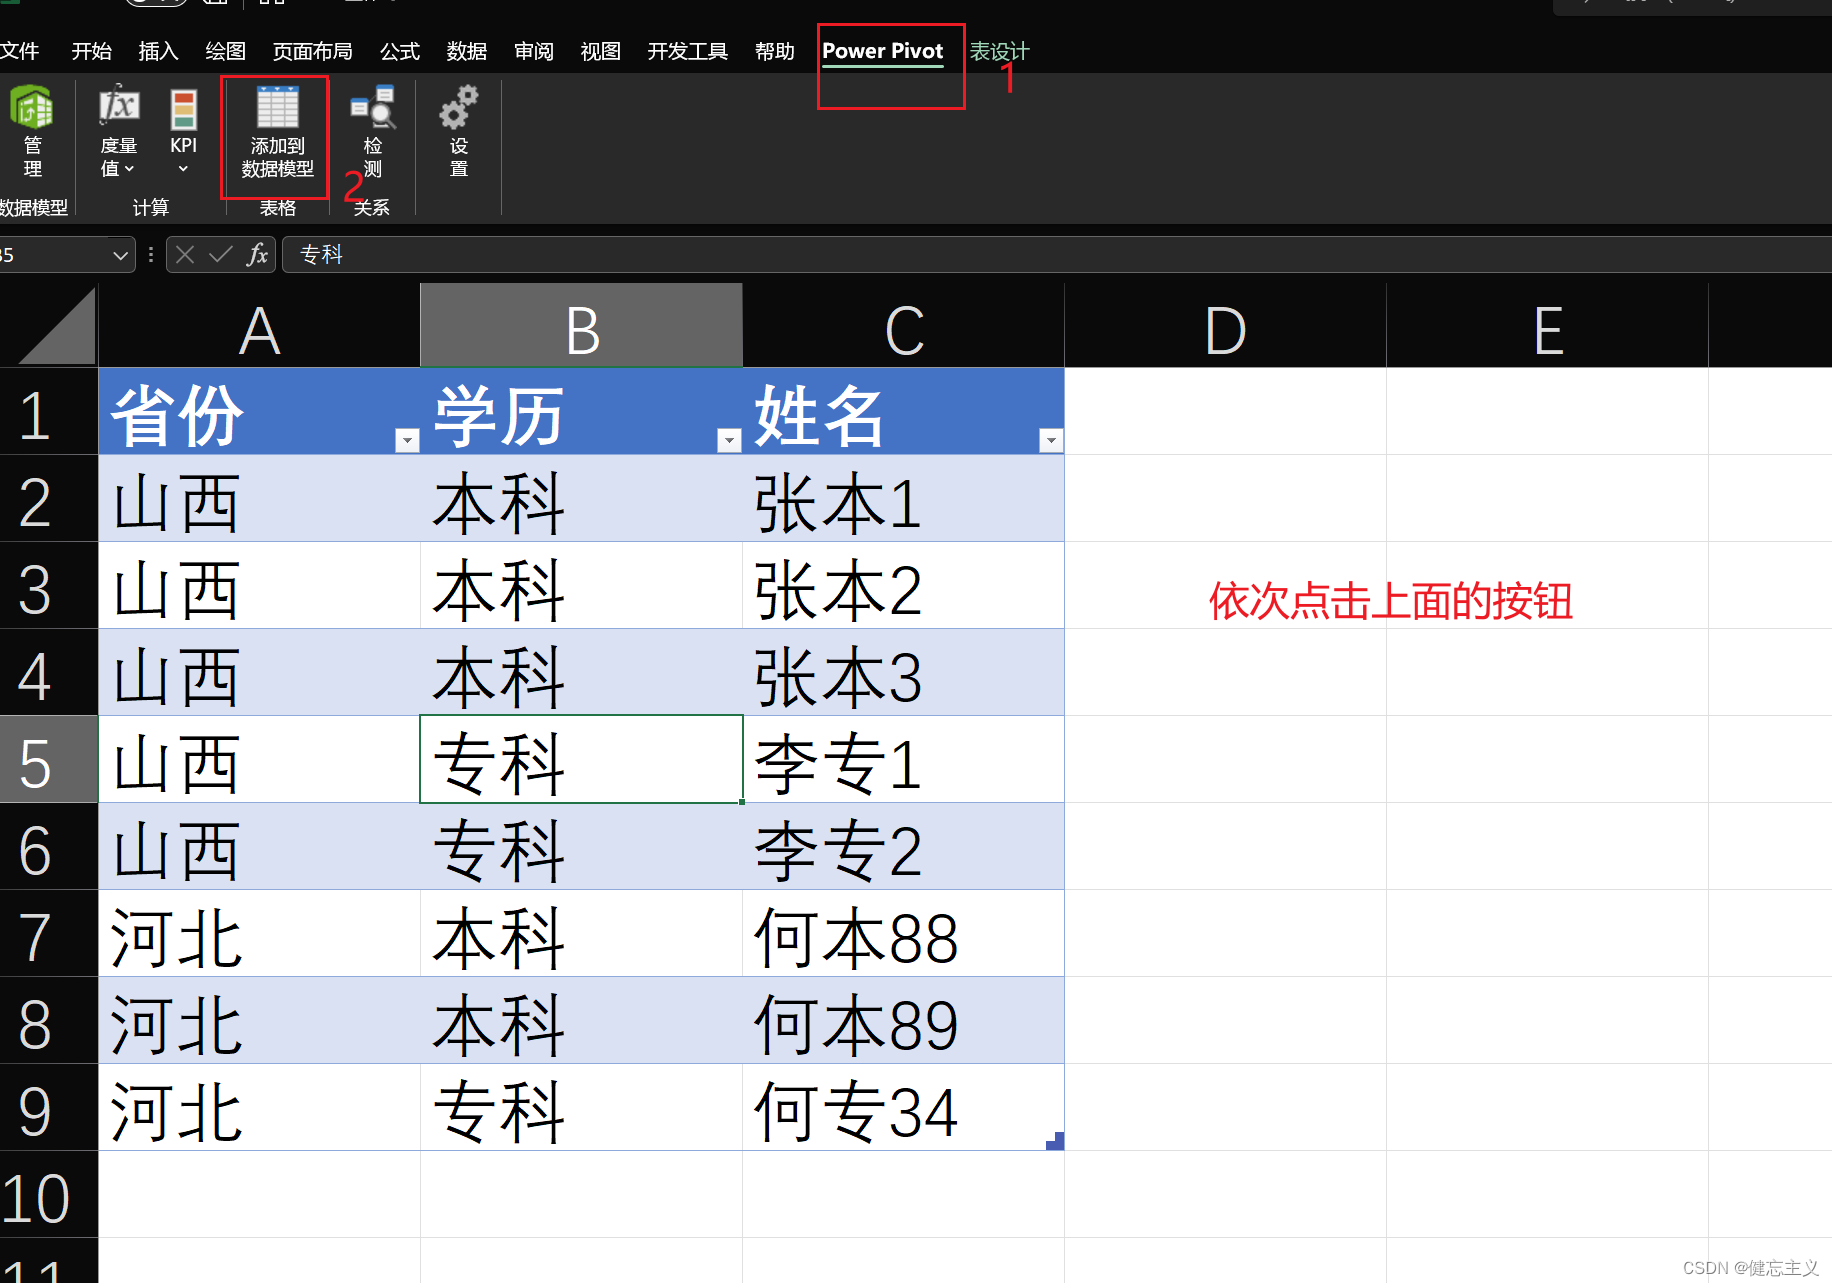The image size is (1832, 1283).
Task: Open the 开发工具 ribbon tab
Action: pyautogui.click(x=687, y=51)
